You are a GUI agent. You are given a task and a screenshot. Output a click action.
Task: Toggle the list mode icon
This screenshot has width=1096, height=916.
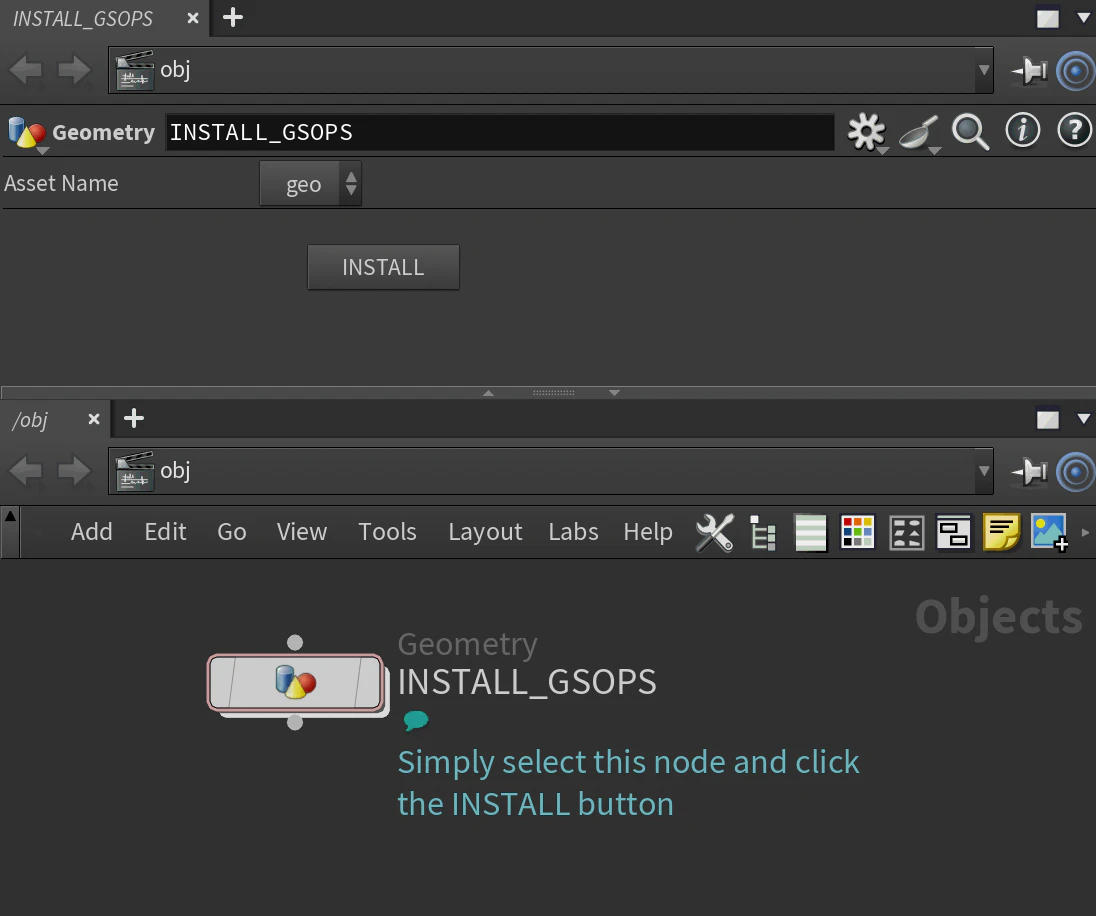click(x=811, y=533)
